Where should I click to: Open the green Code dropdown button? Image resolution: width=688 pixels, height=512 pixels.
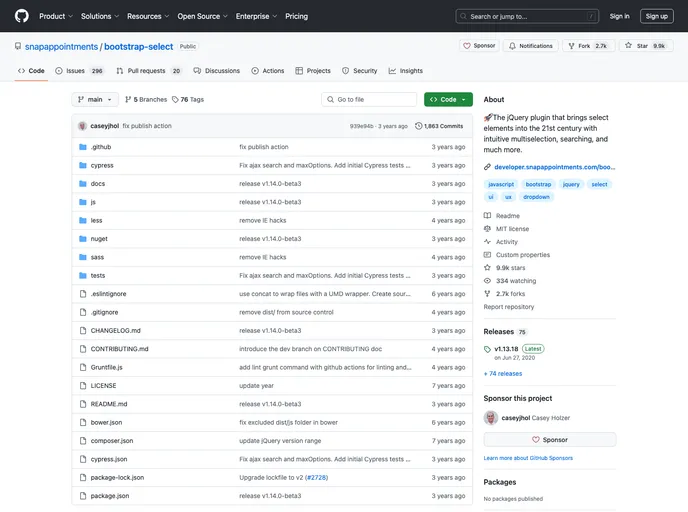448,100
